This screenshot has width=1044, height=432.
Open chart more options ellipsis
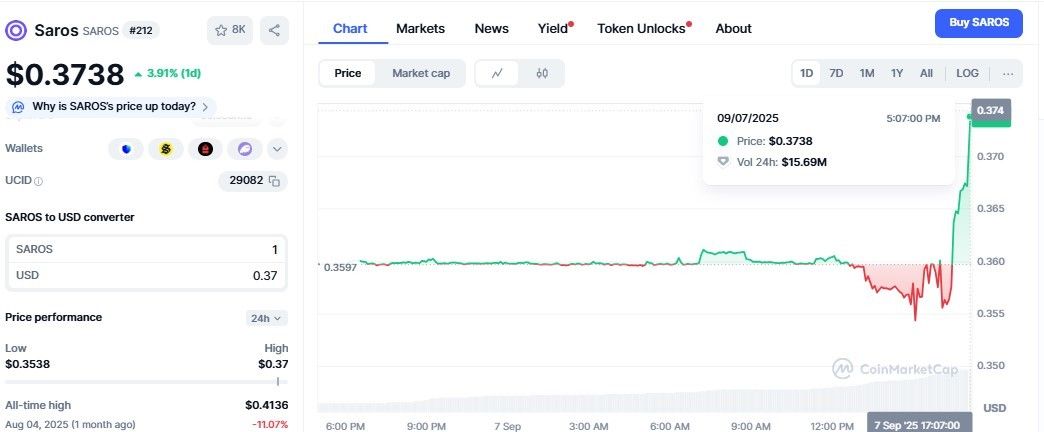1008,73
